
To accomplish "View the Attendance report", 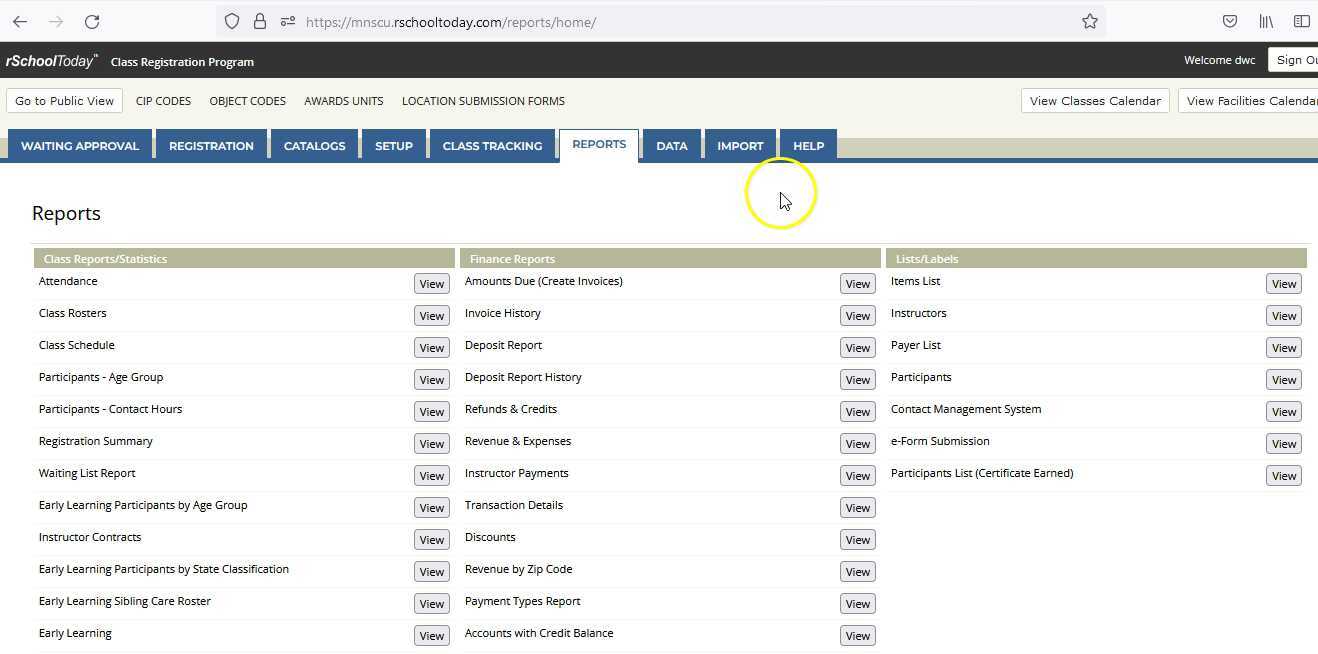I will [431, 284].
